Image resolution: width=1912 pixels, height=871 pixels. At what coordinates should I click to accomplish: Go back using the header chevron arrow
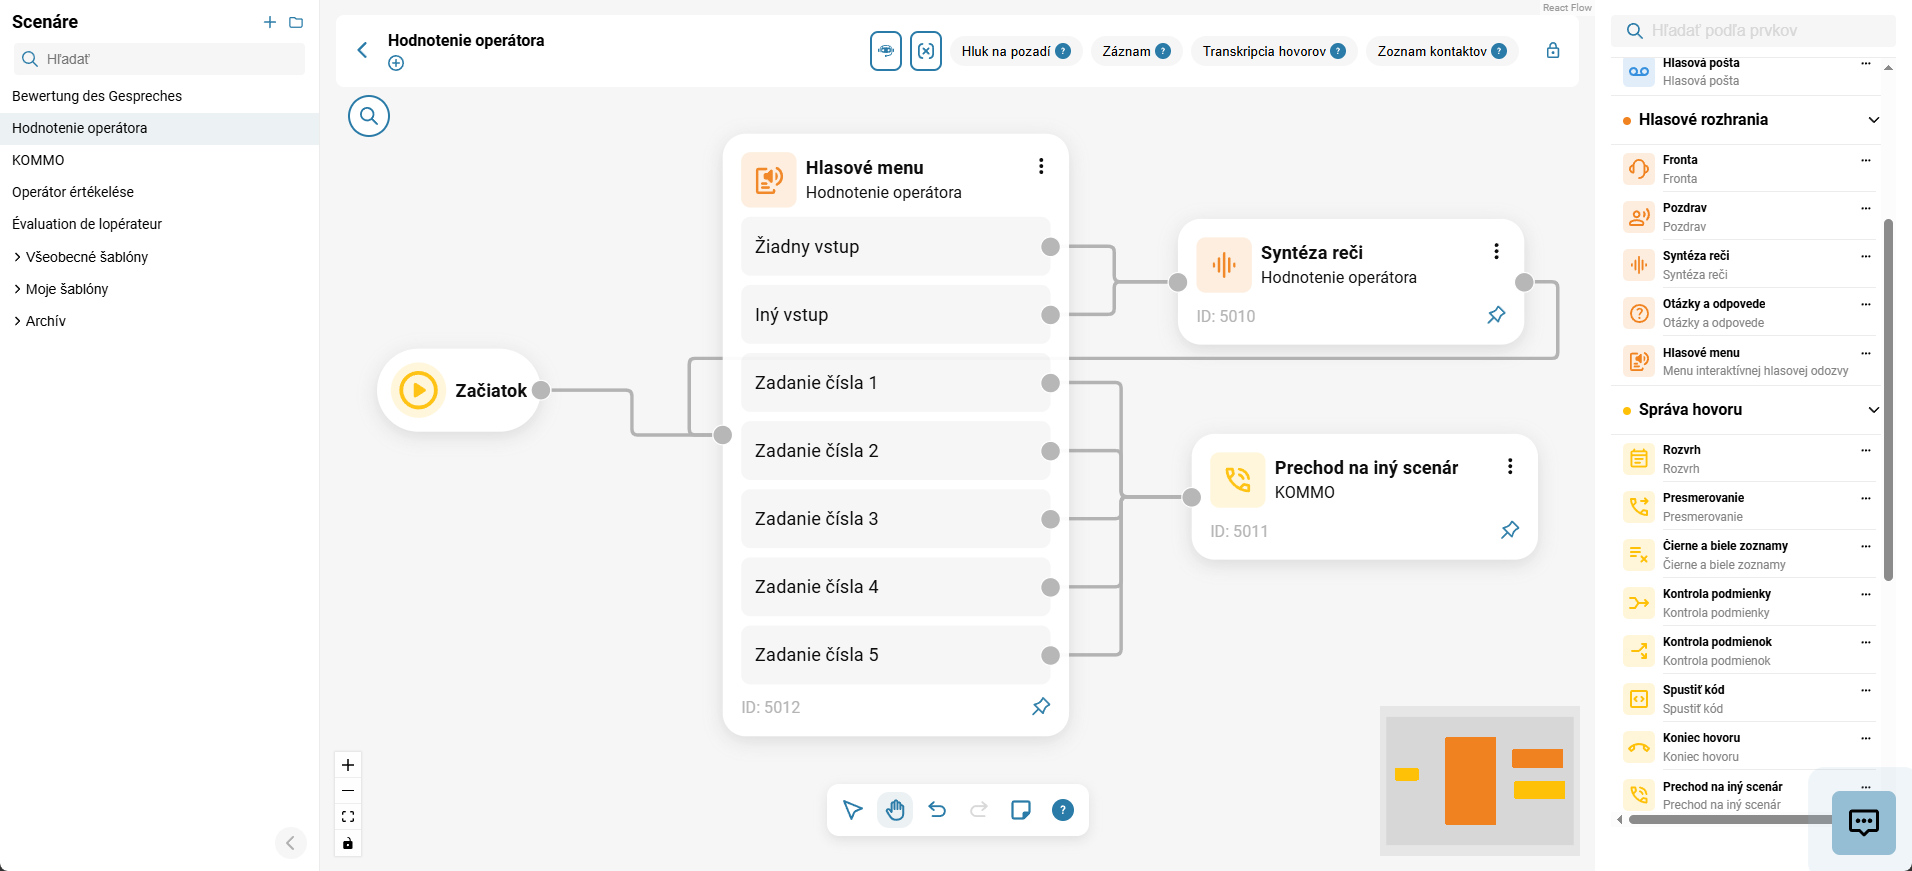(362, 50)
